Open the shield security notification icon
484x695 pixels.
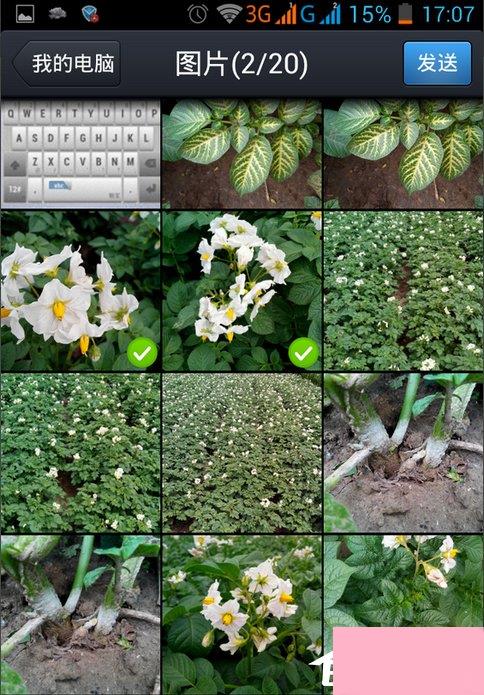(90, 14)
